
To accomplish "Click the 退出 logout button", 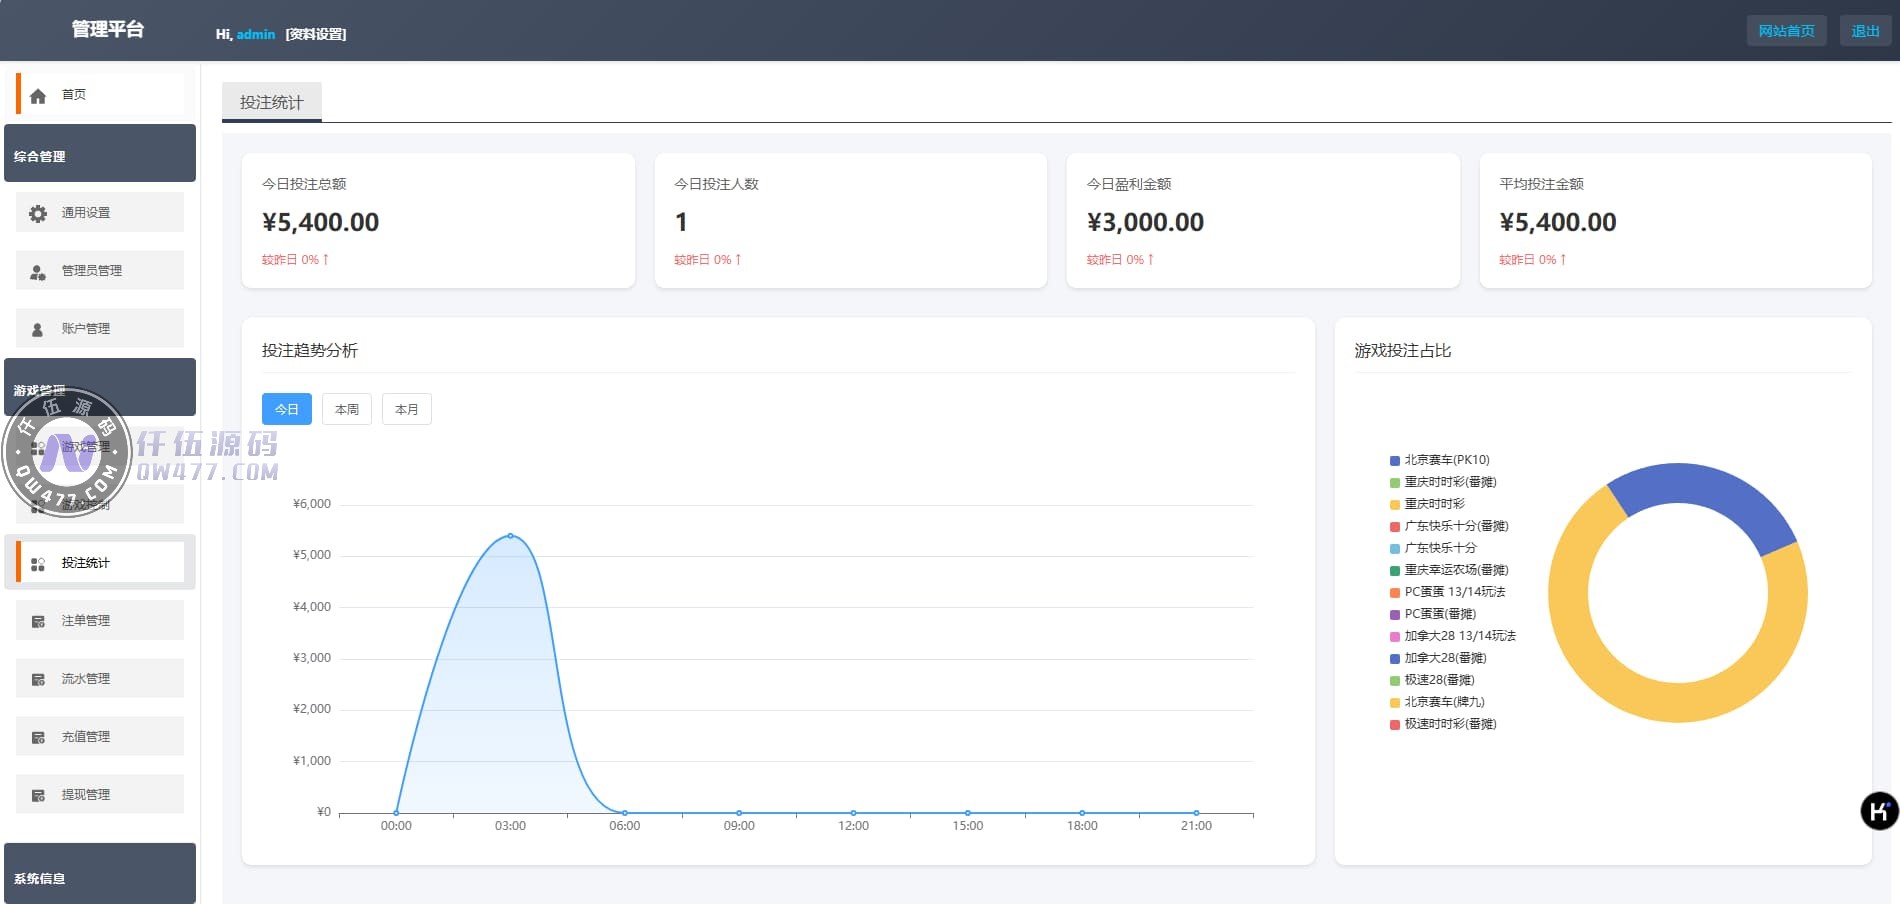I will click(x=1865, y=31).
